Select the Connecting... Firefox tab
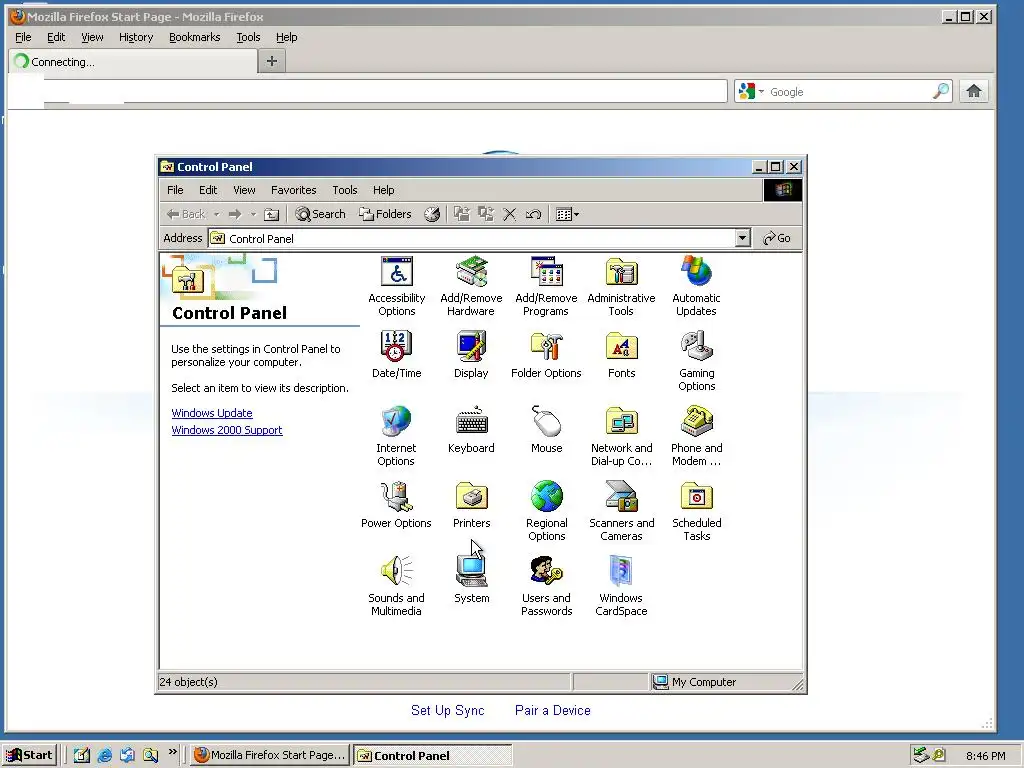This screenshot has height=768, width=1024. click(133, 61)
